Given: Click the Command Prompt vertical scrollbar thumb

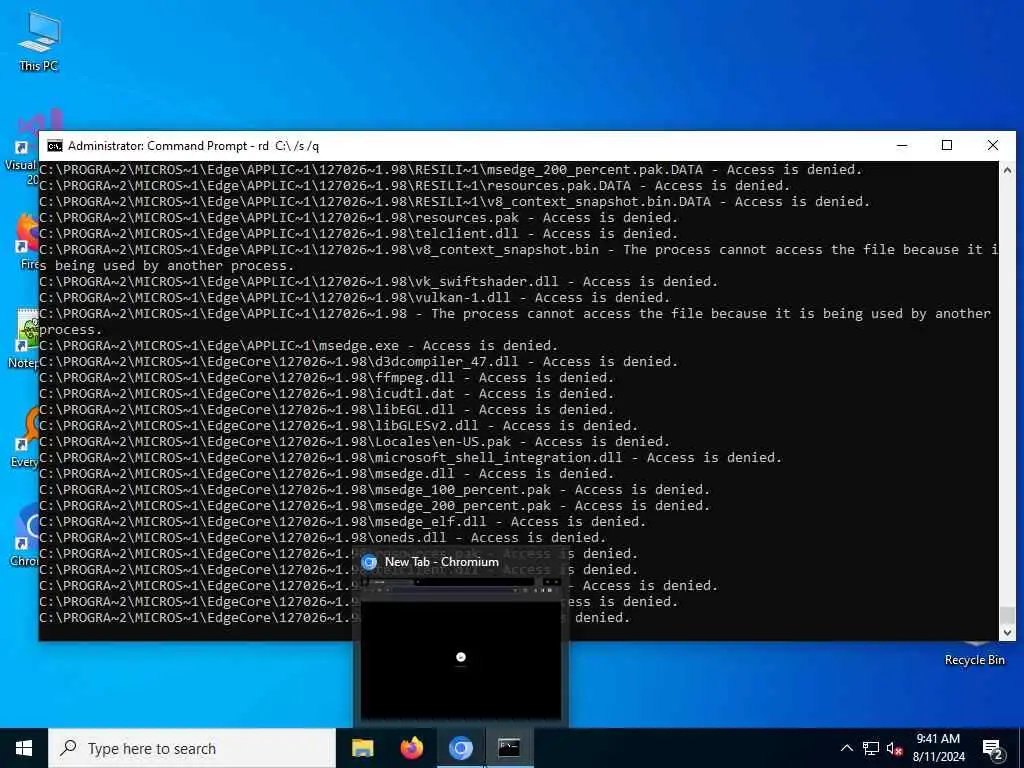Looking at the screenshot, I should coord(1007,615).
